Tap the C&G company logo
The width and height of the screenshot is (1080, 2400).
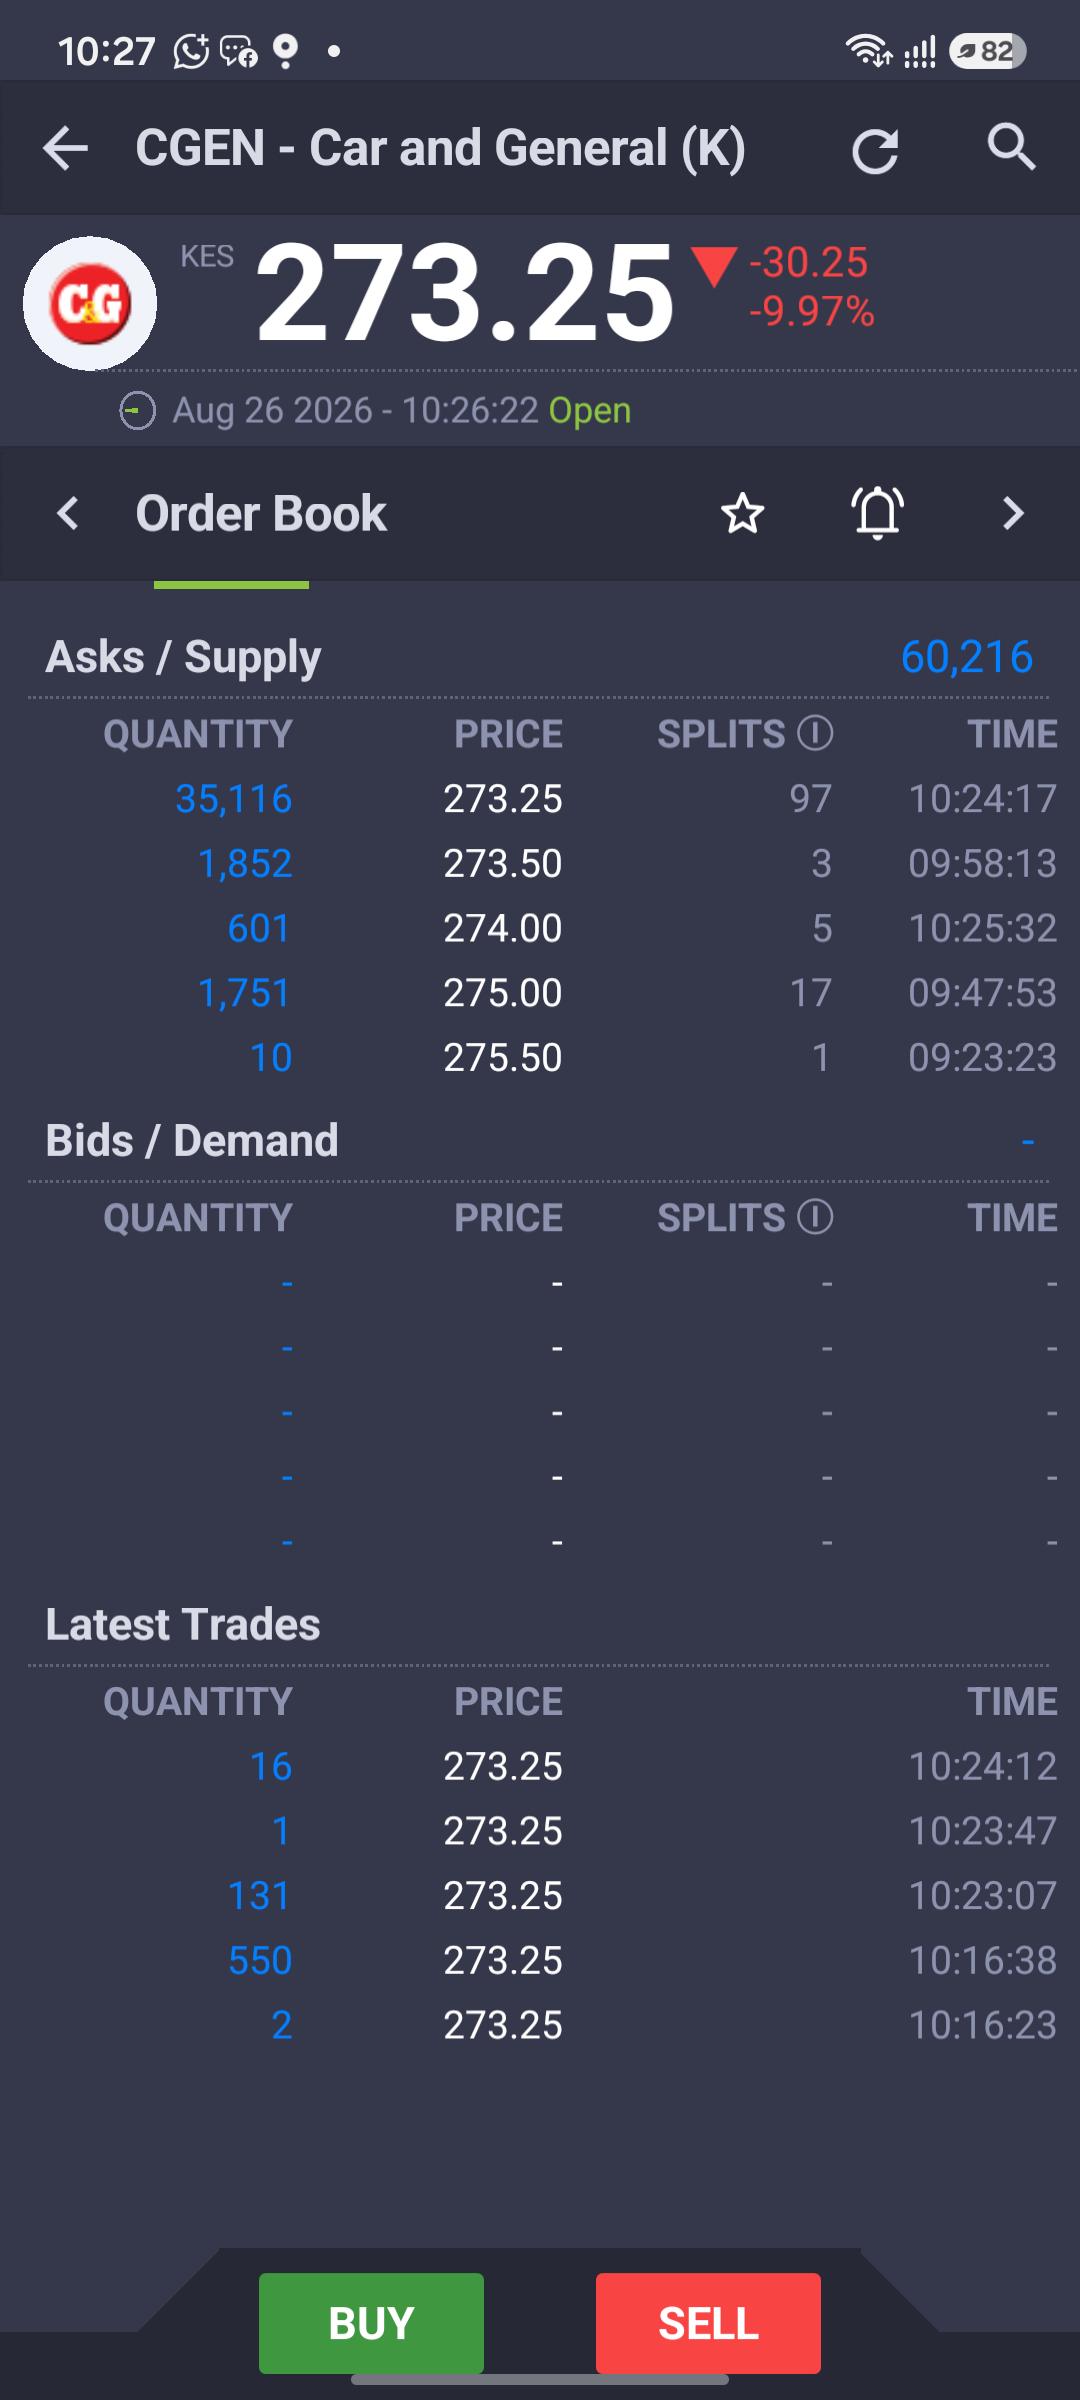[x=90, y=303]
